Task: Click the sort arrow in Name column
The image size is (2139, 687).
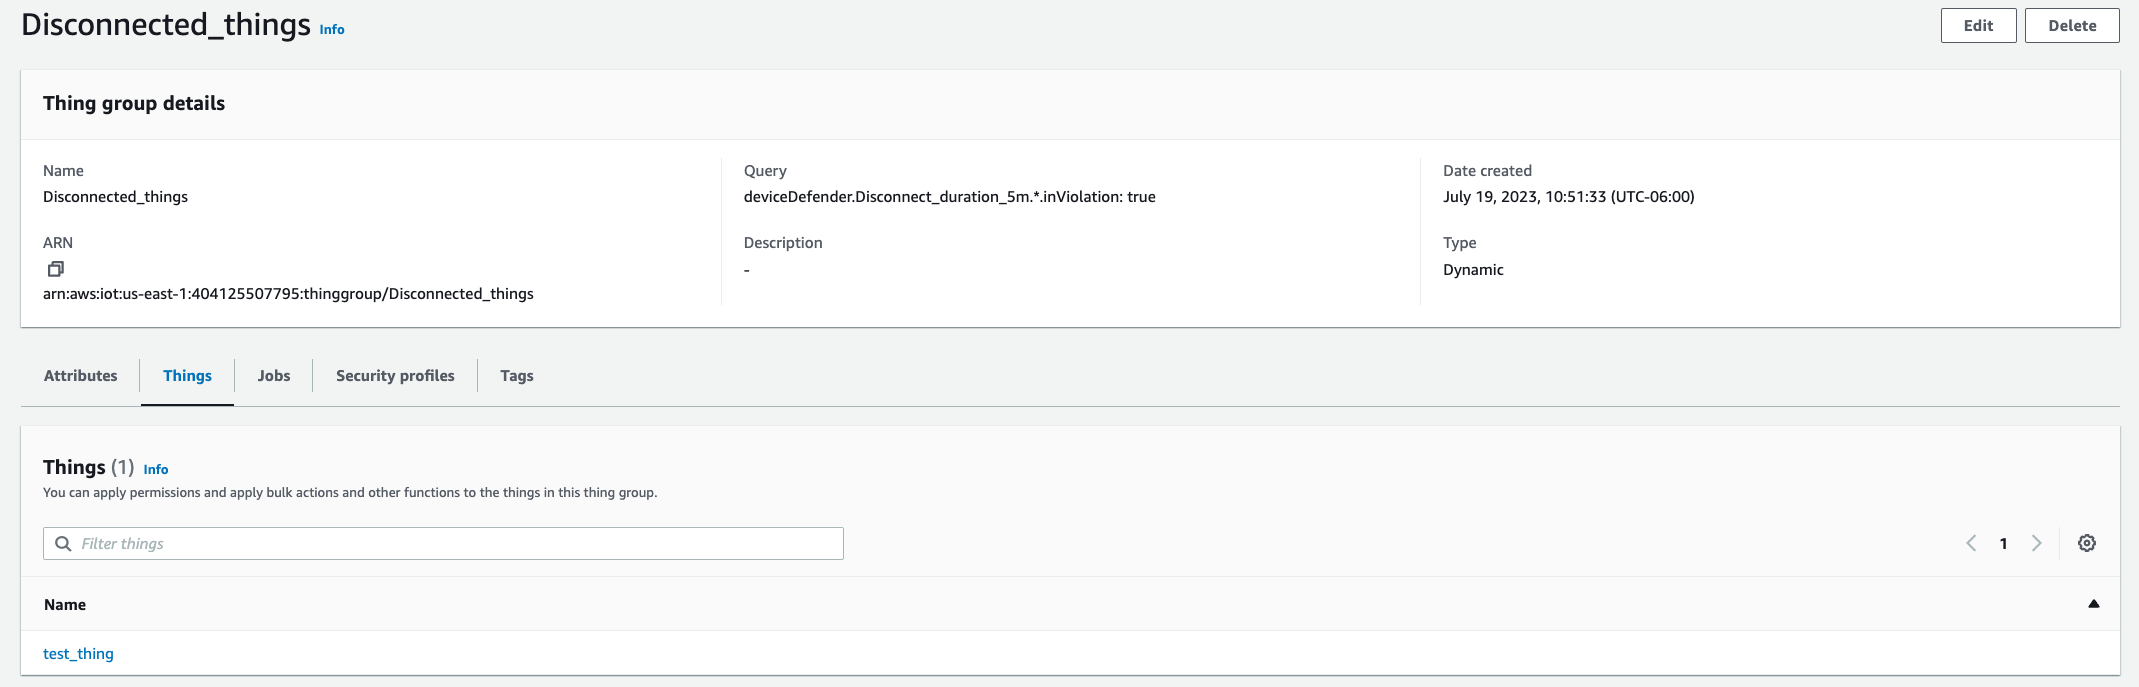Action: pos(2093,604)
